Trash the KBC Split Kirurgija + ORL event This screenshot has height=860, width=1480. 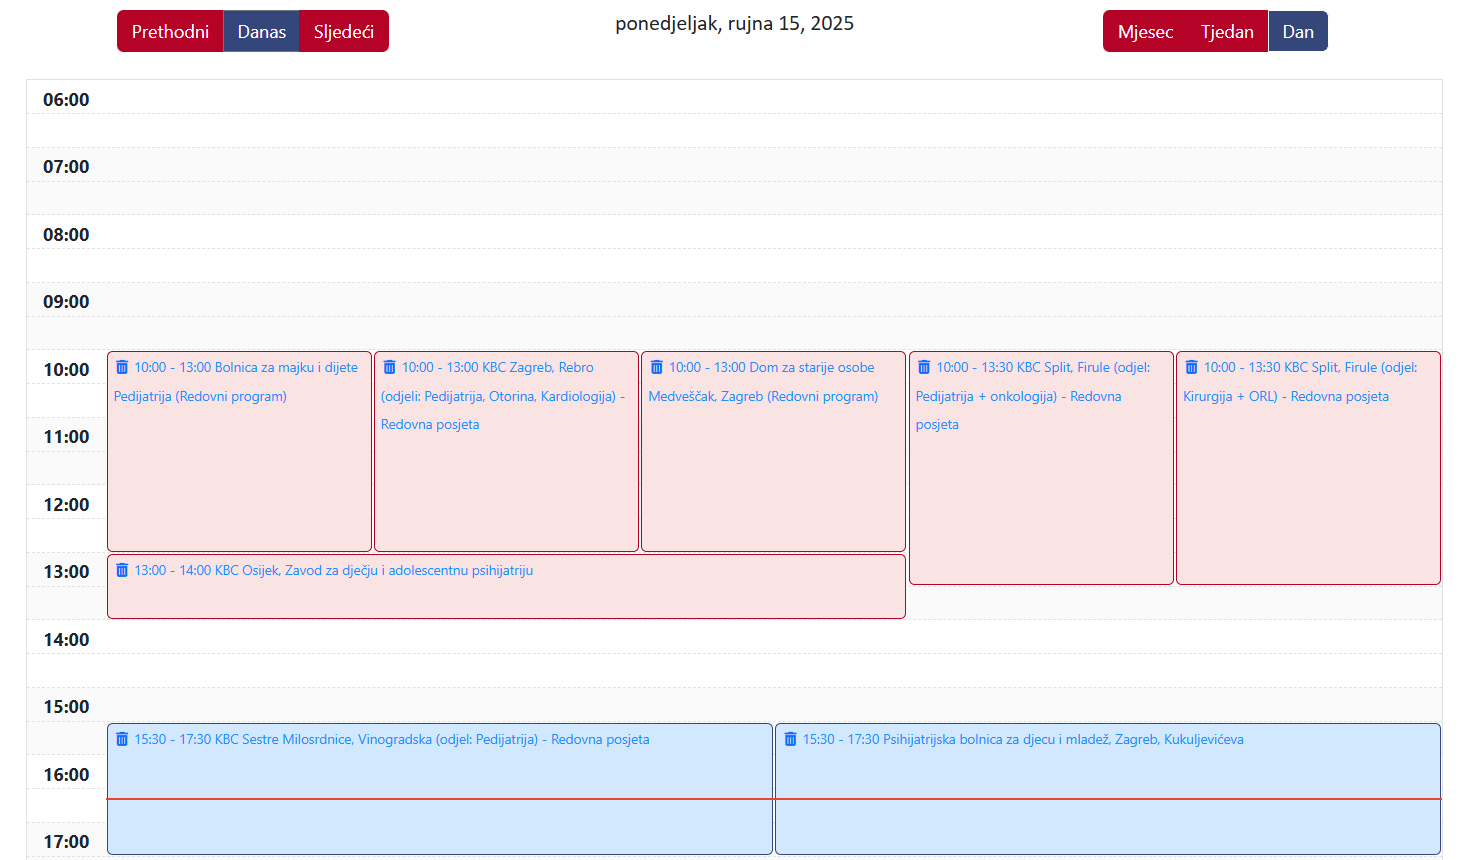click(1191, 367)
